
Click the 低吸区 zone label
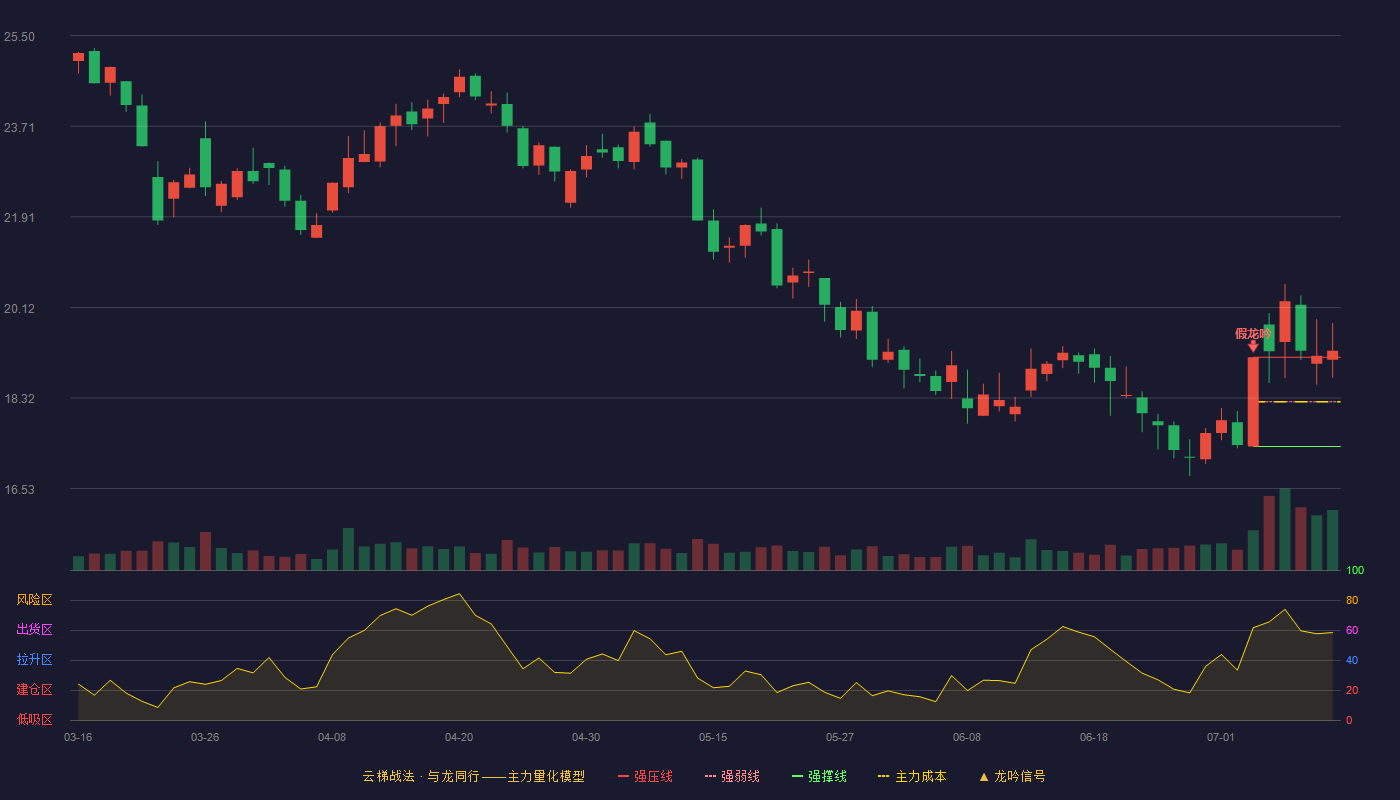(35, 719)
